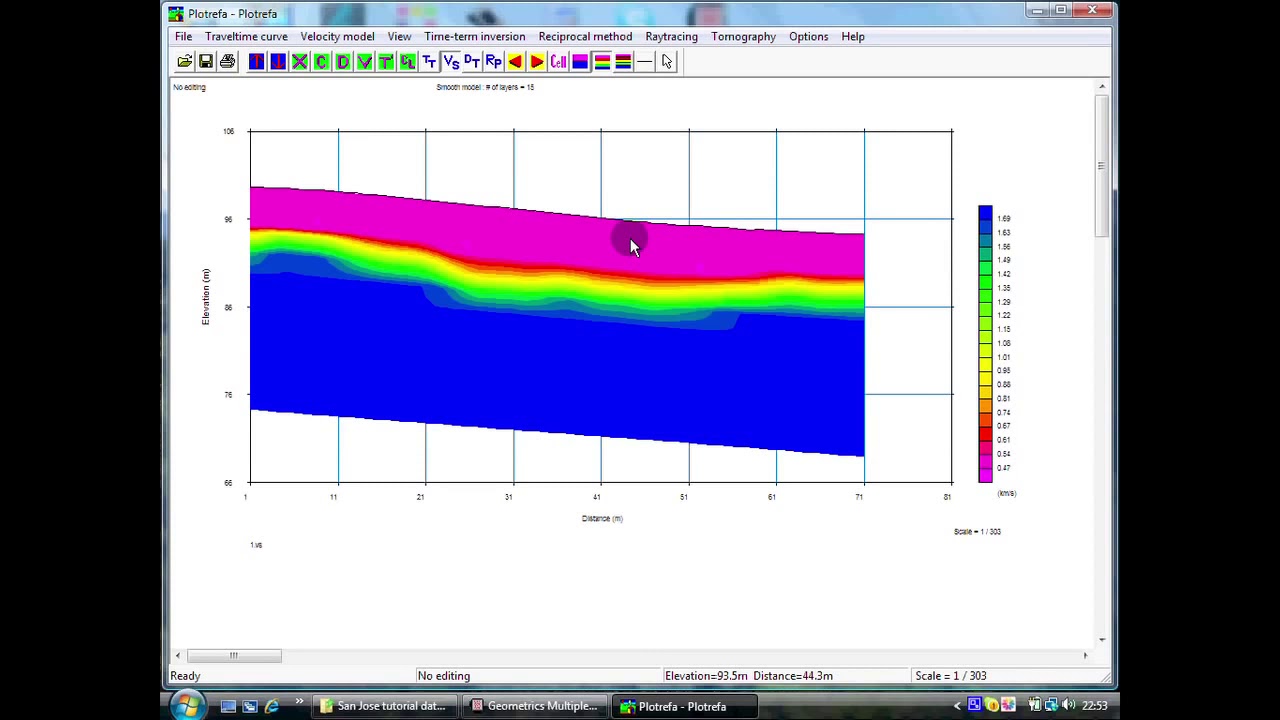Click the Cell toolbar icon
The height and width of the screenshot is (720, 1280).
click(x=558, y=62)
